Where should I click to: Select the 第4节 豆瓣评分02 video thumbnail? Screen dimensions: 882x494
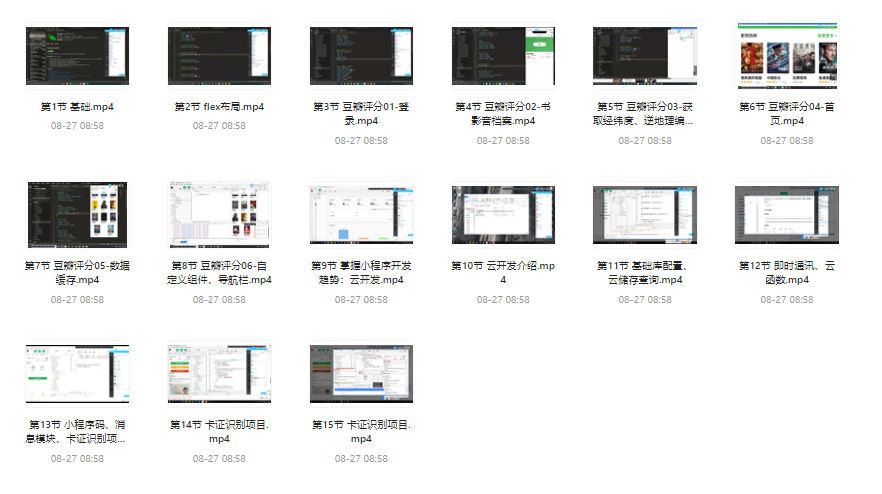[x=503, y=56]
